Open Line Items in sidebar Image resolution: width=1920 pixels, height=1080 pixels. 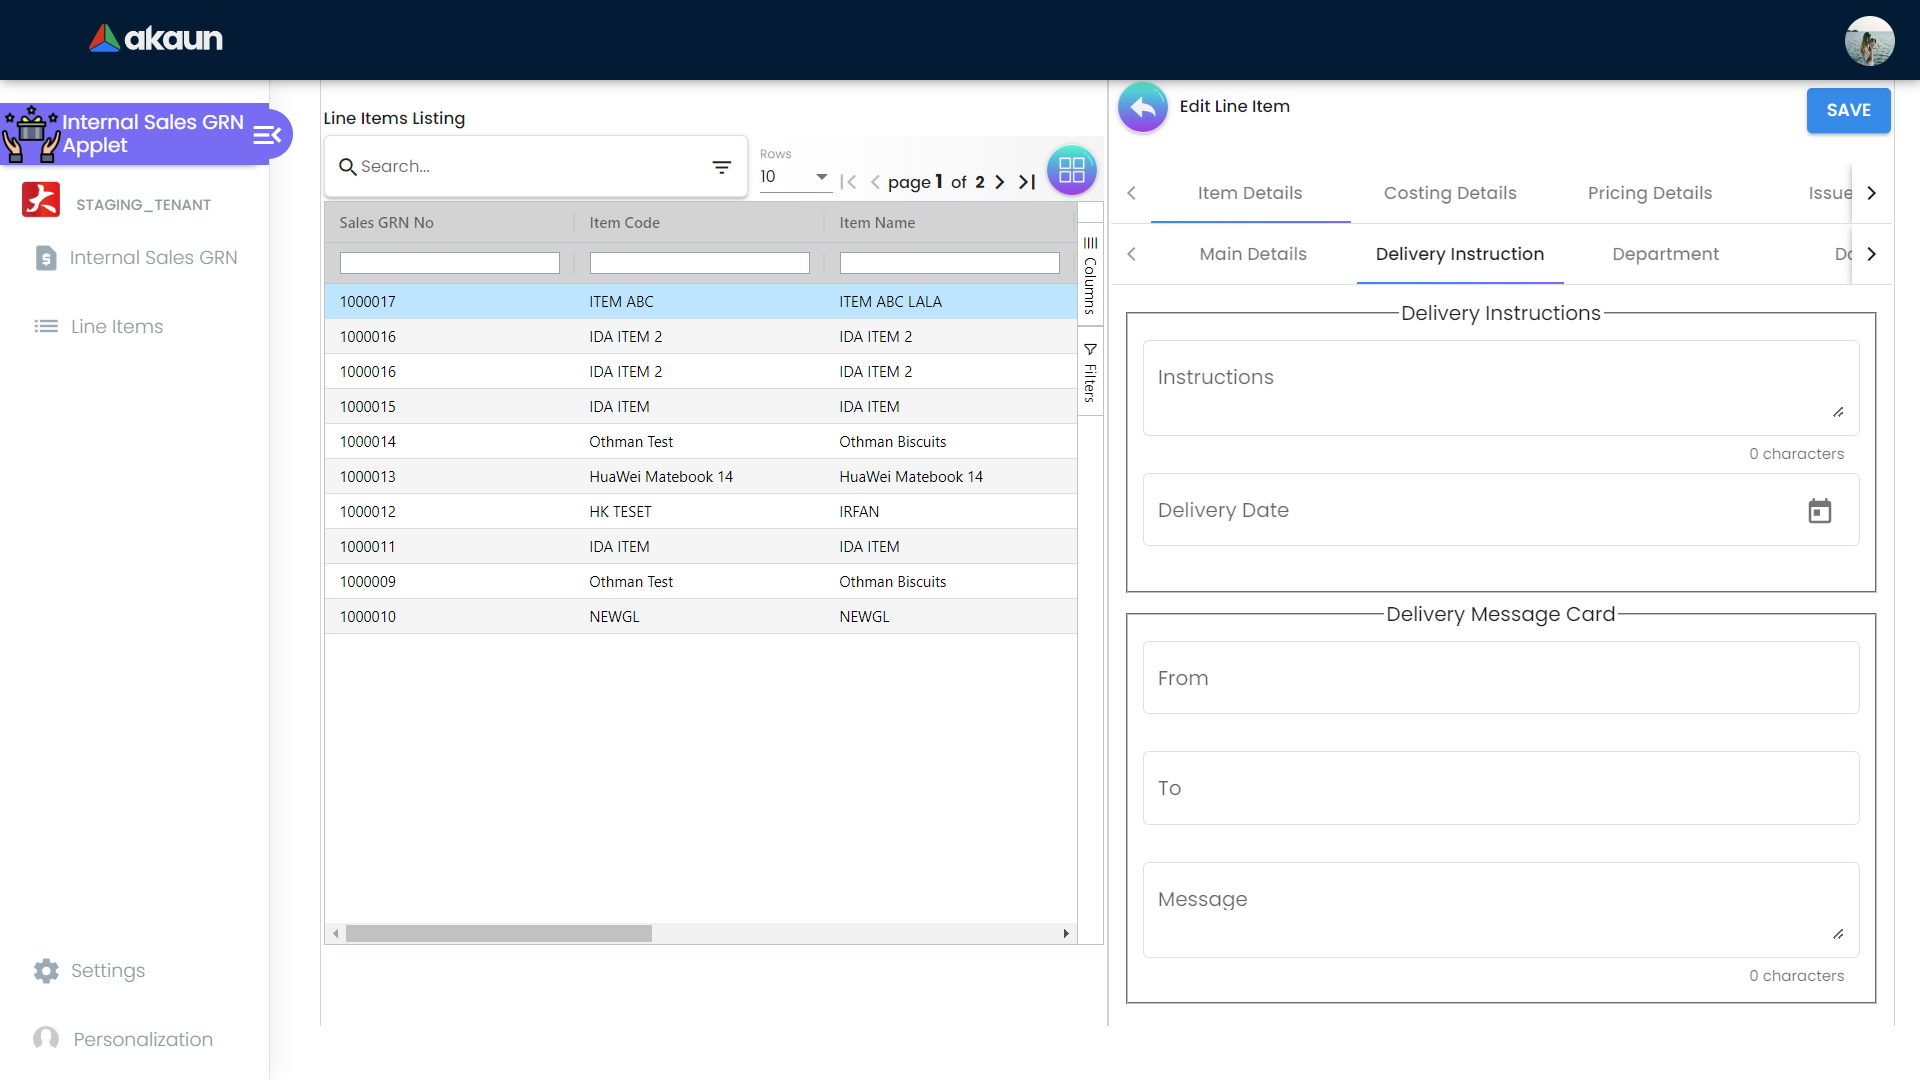(116, 326)
